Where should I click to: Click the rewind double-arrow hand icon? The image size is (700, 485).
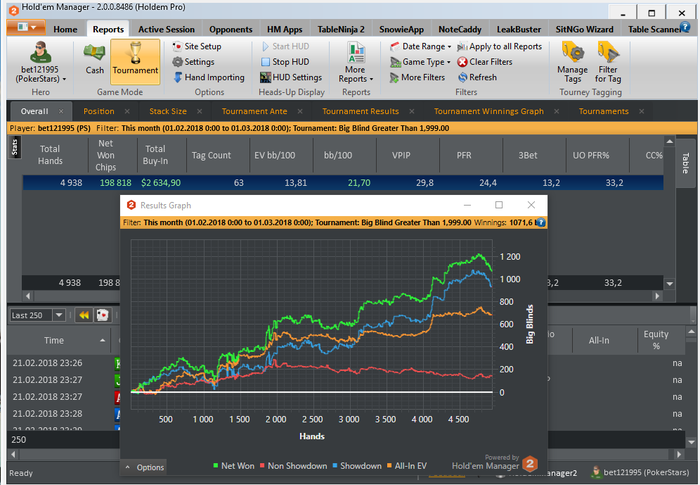[x=83, y=315]
